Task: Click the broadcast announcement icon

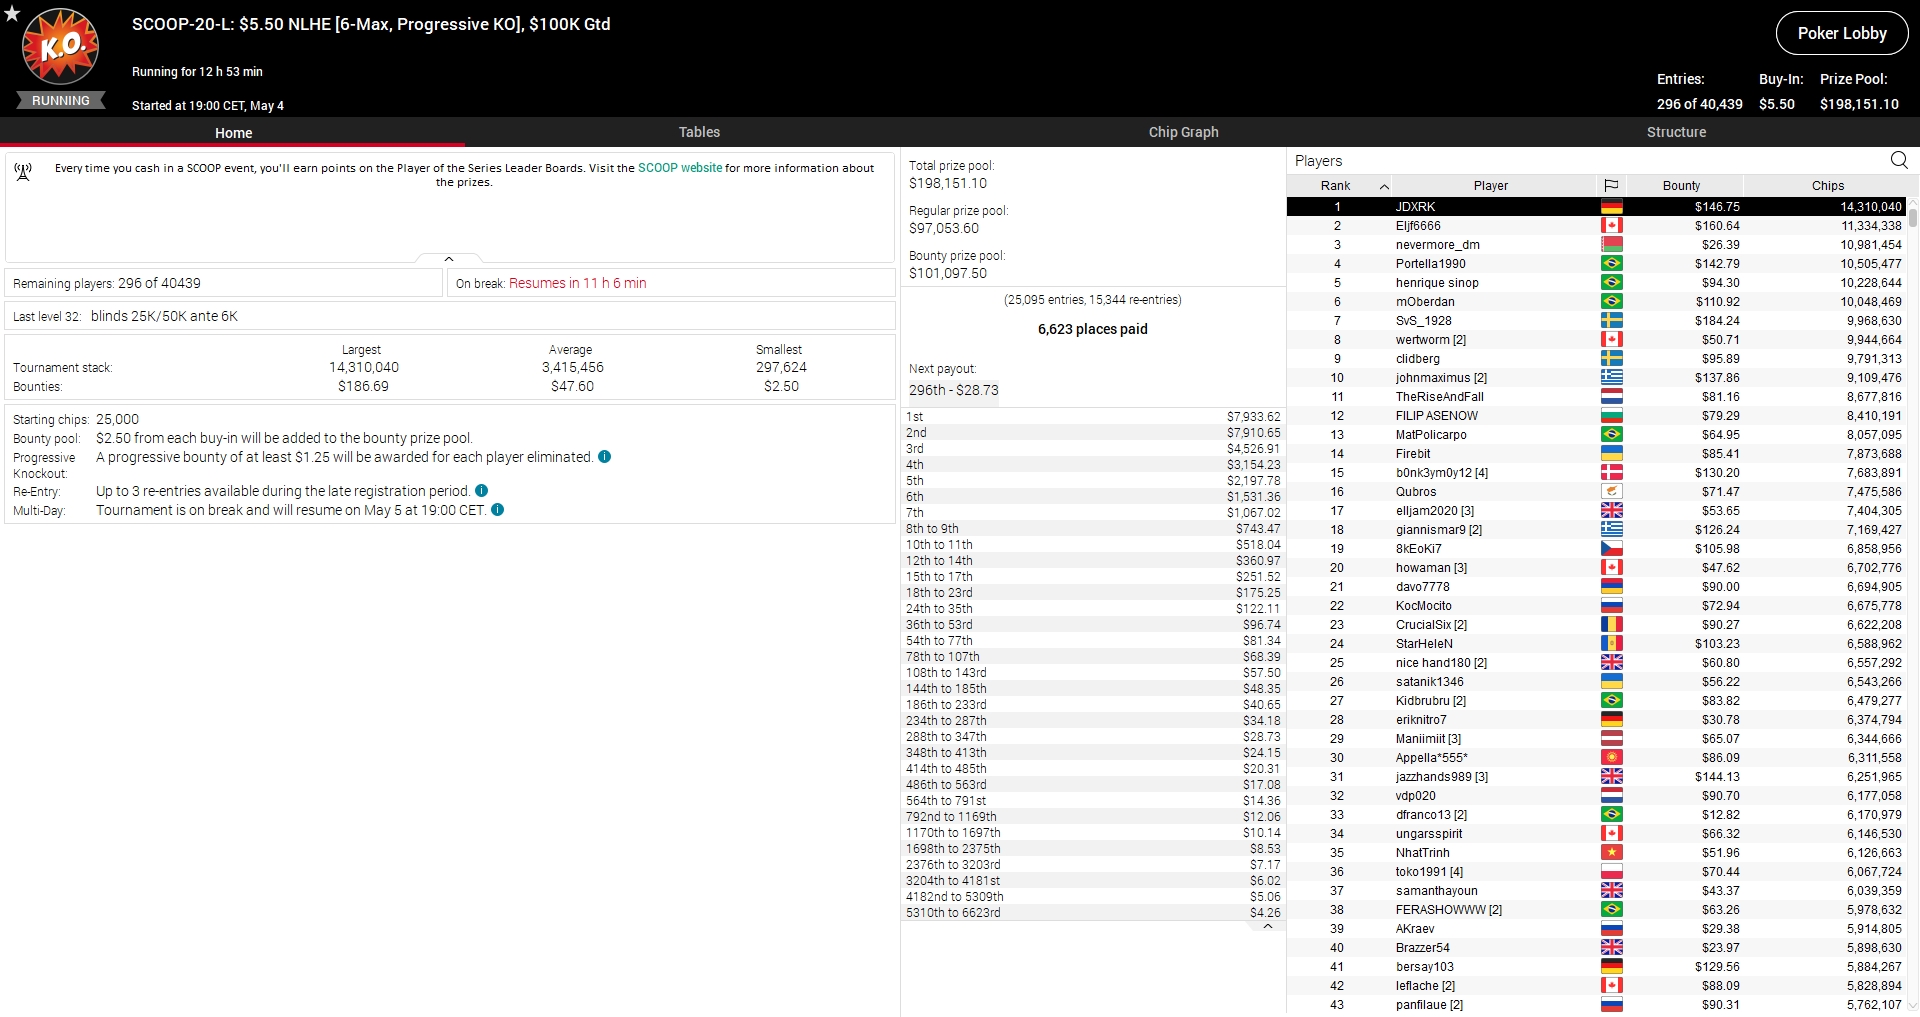Action: 23,172
